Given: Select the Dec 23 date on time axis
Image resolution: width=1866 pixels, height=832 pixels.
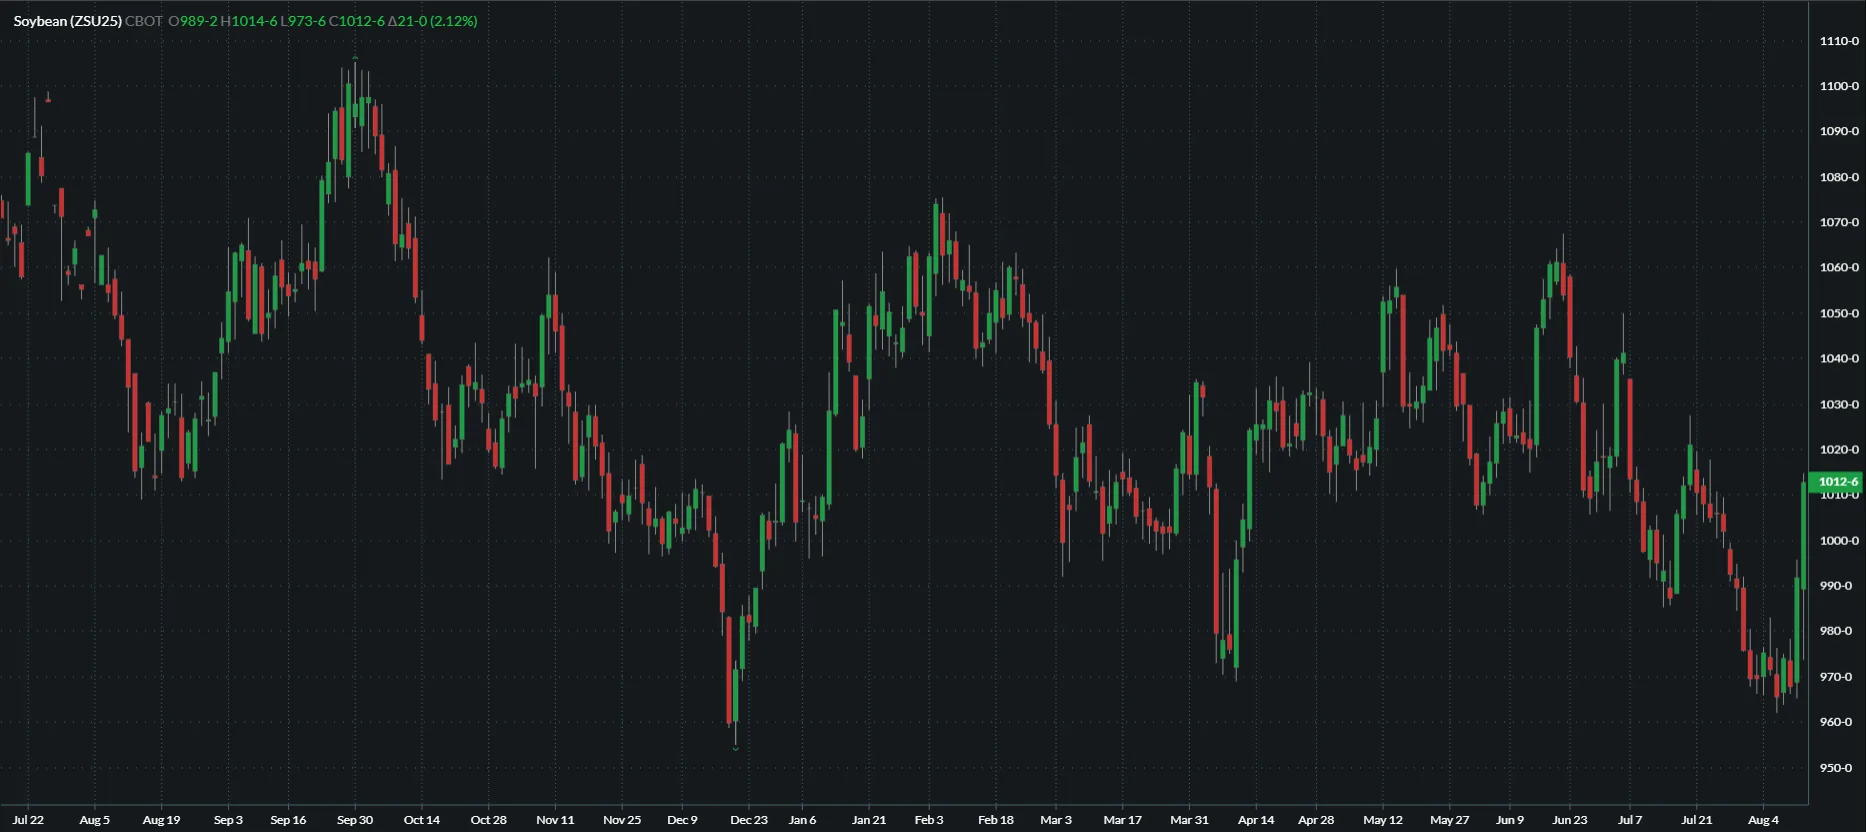Looking at the screenshot, I should click(x=748, y=820).
